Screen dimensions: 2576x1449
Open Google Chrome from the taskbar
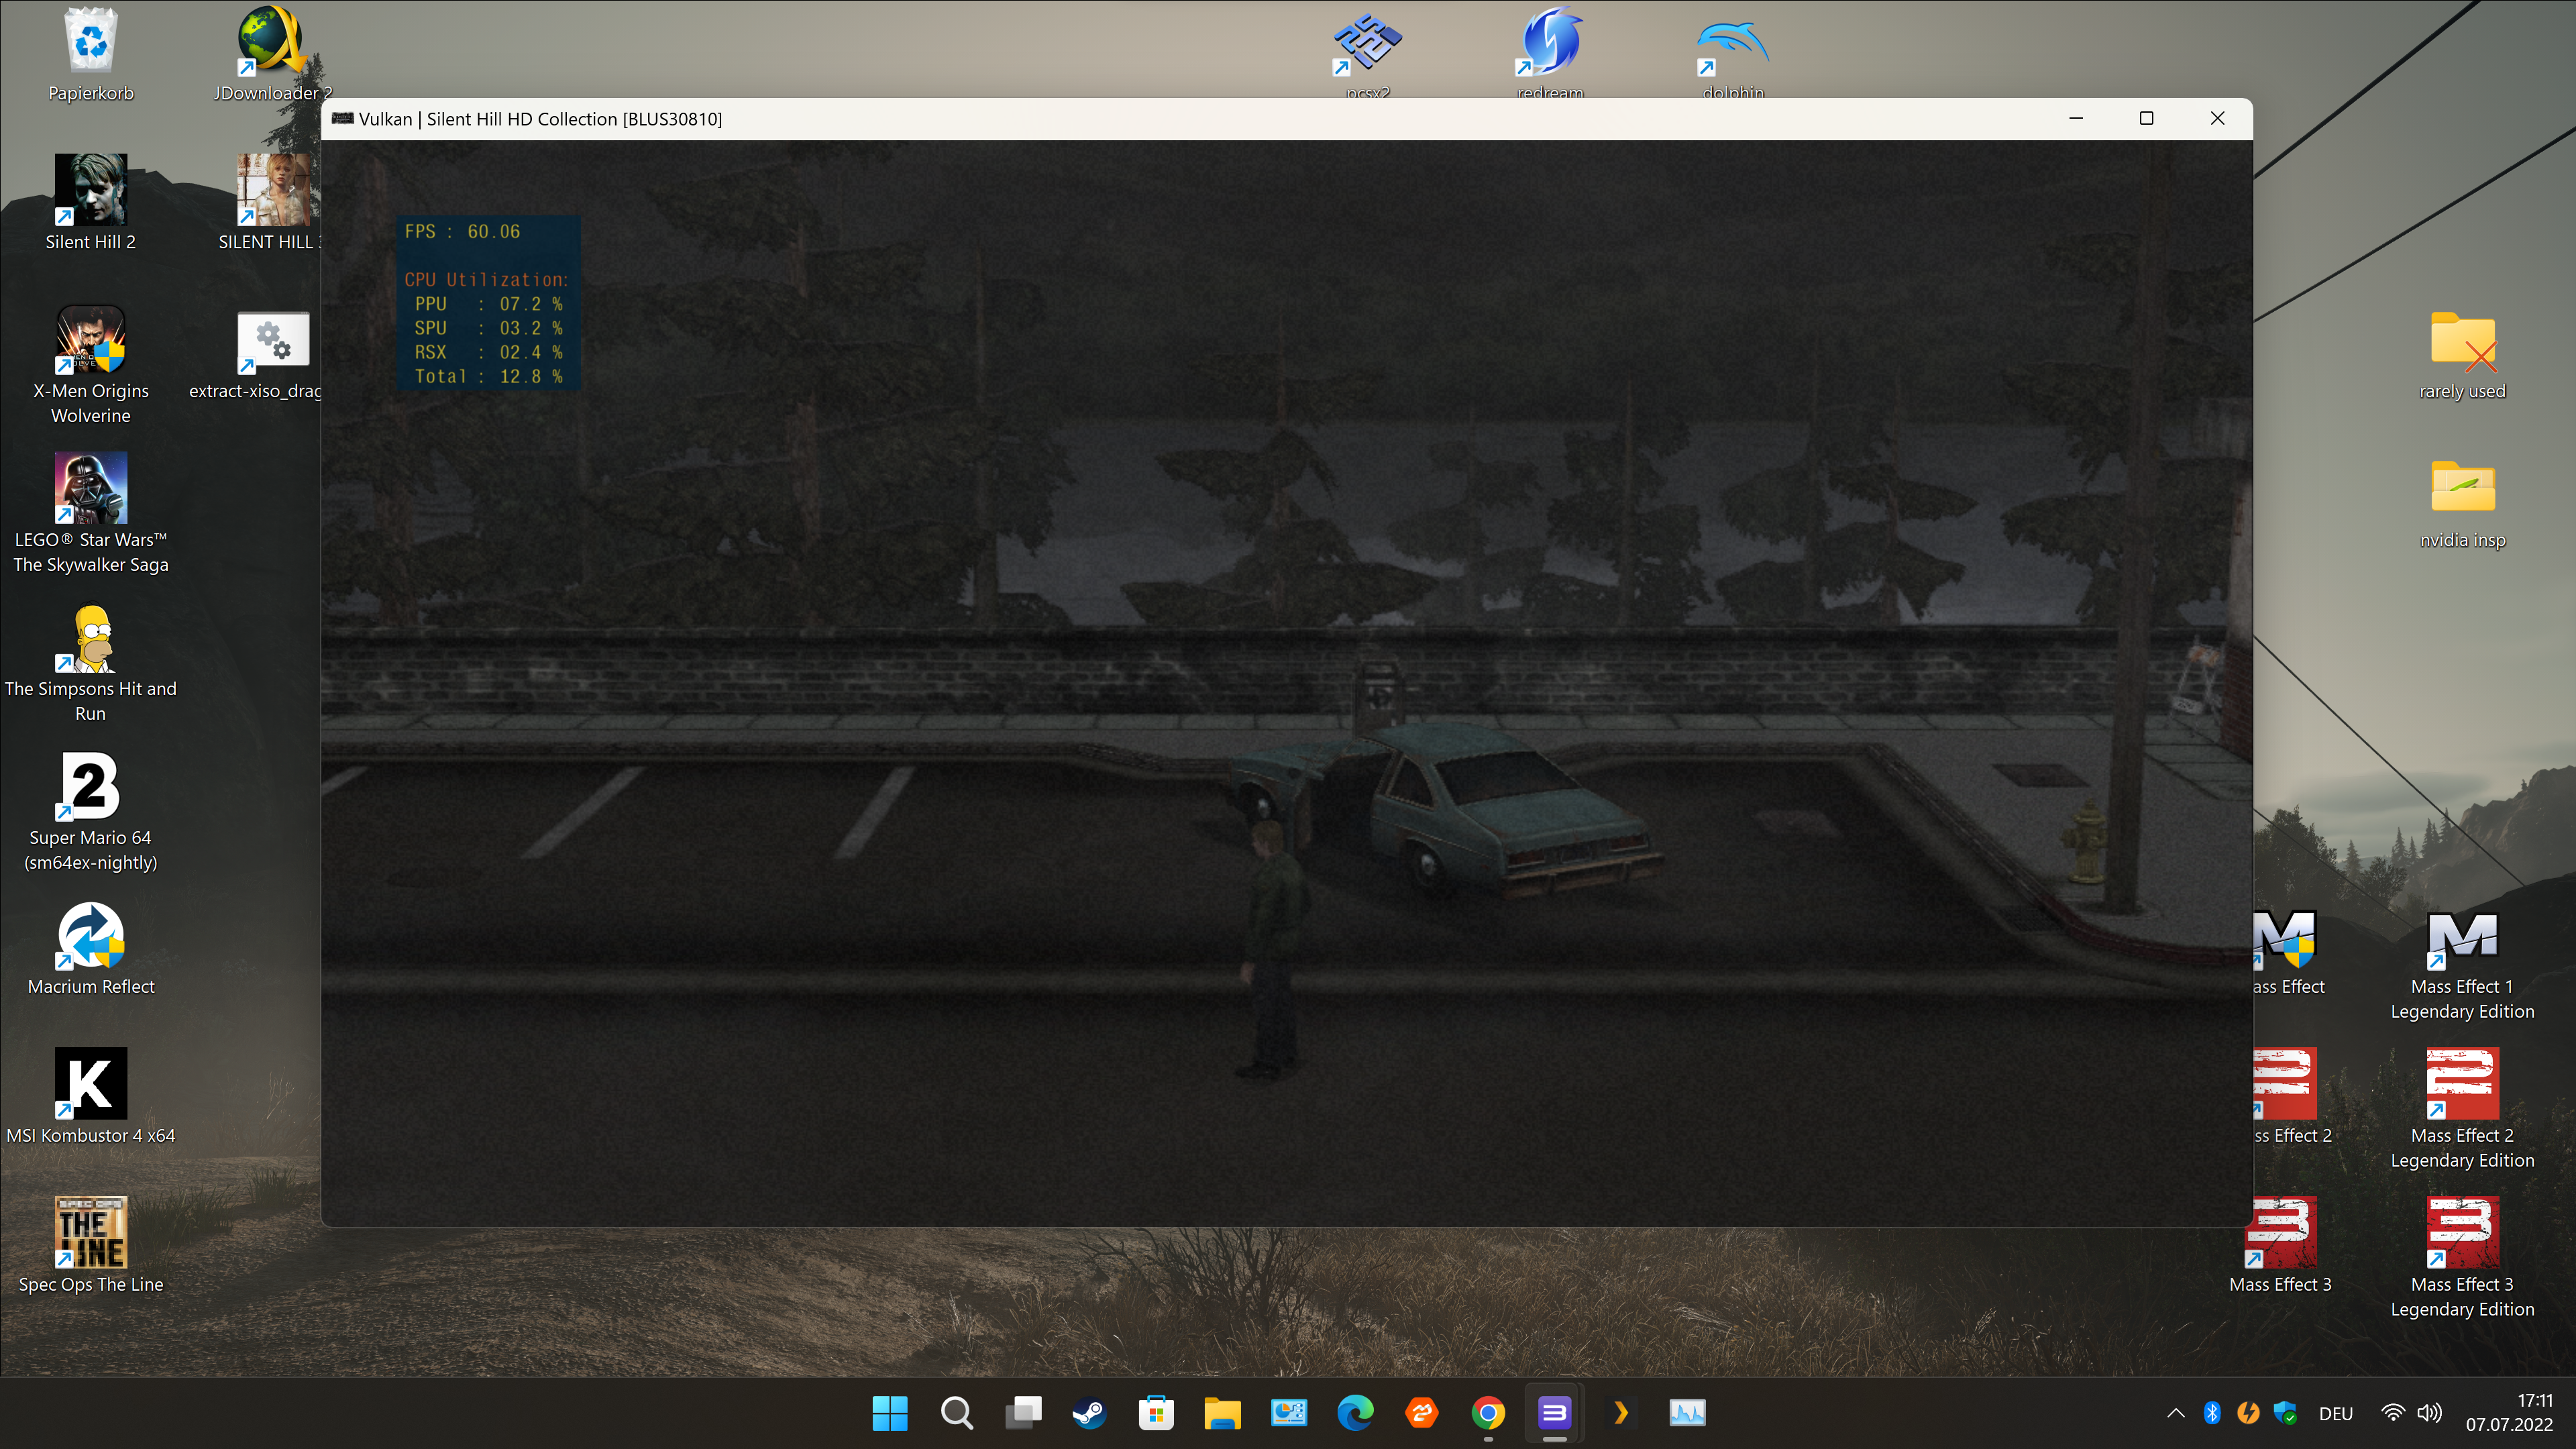point(1487,1413)
